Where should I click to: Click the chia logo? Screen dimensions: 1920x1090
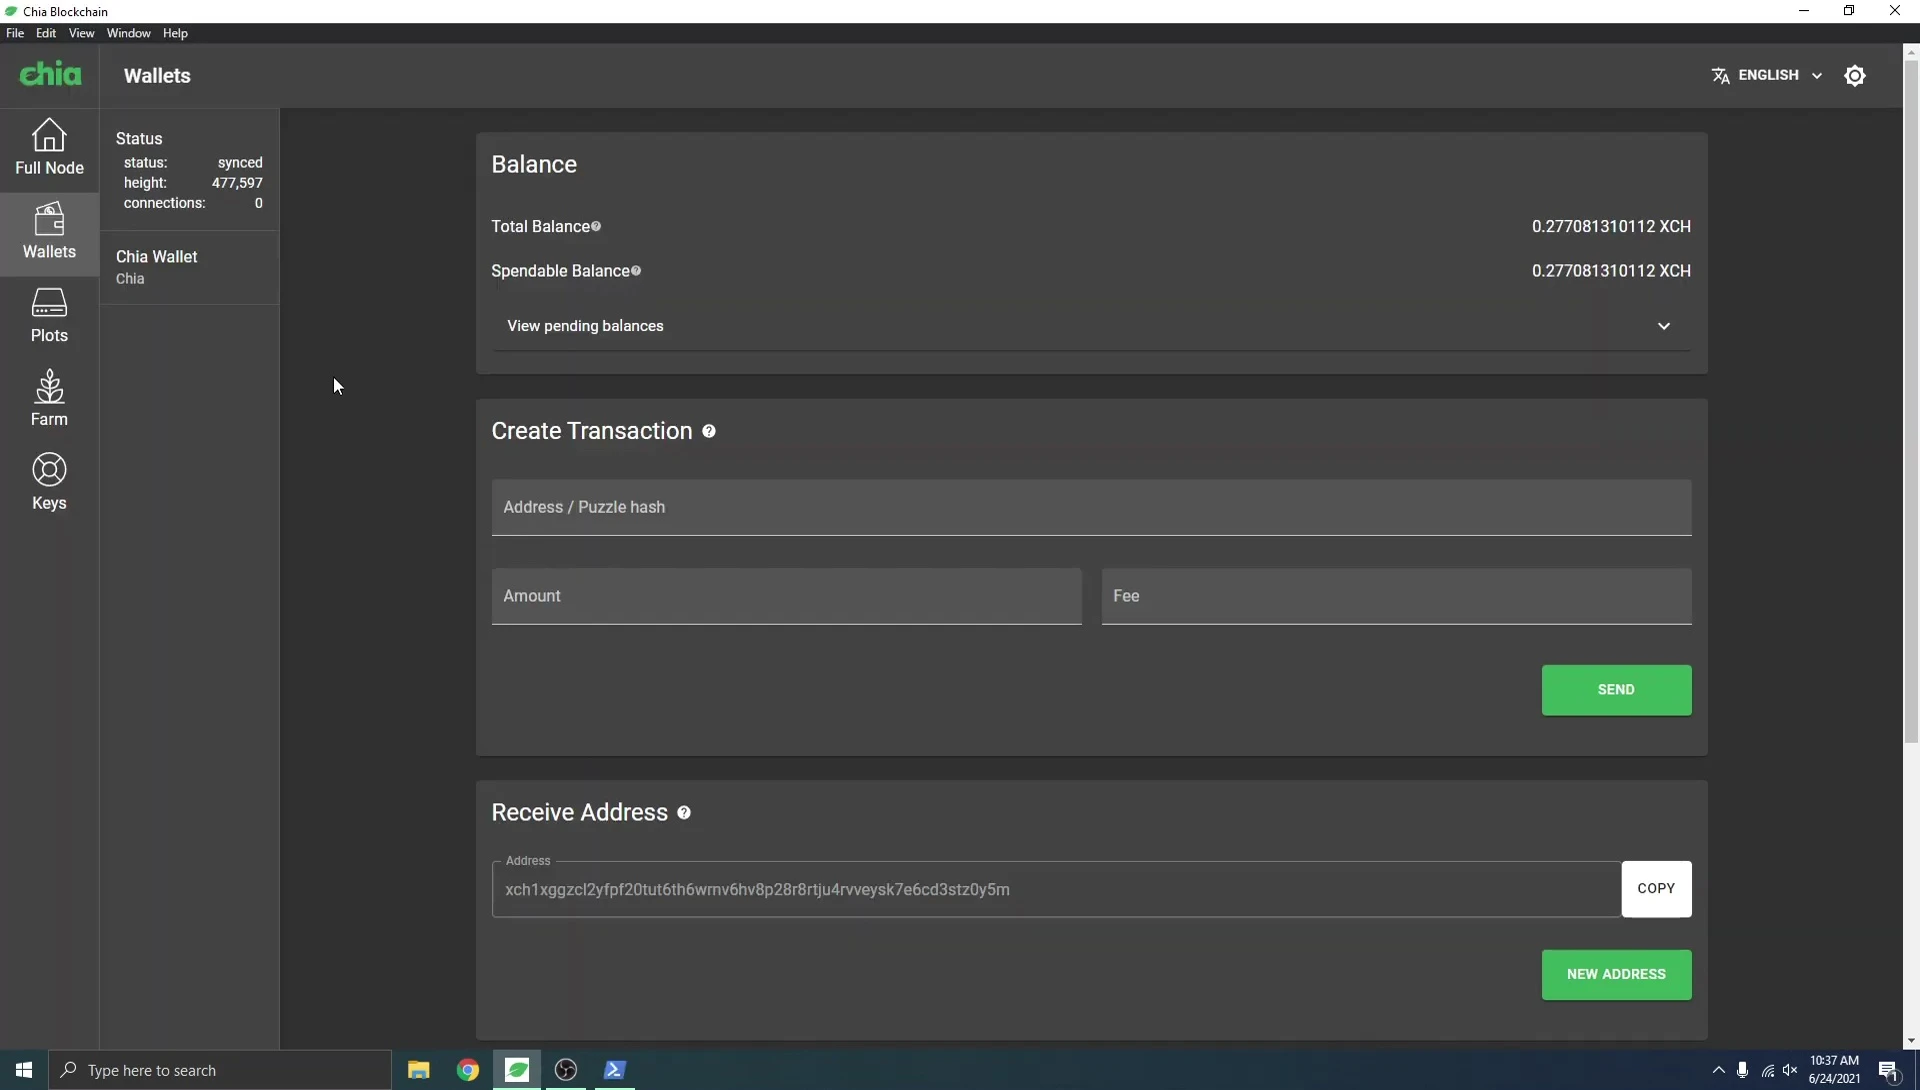[x=50, y=75]
